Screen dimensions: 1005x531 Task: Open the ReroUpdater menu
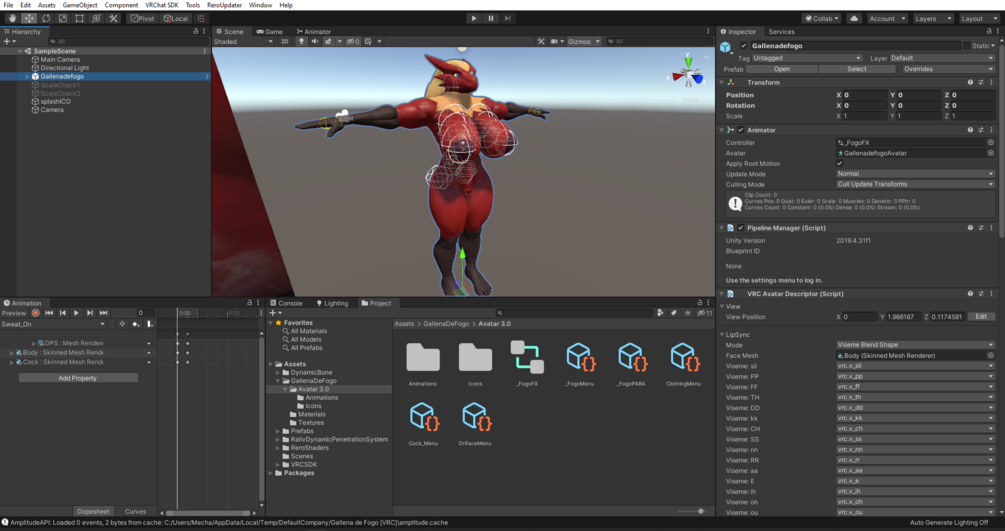[x=224, y=5]
